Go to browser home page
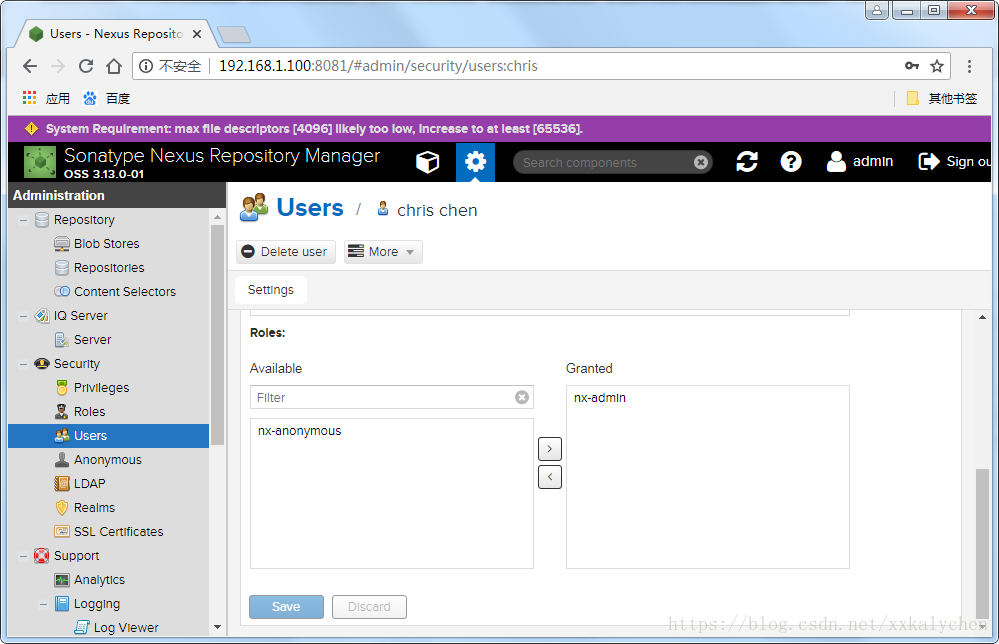 click(x=114, y=66)
